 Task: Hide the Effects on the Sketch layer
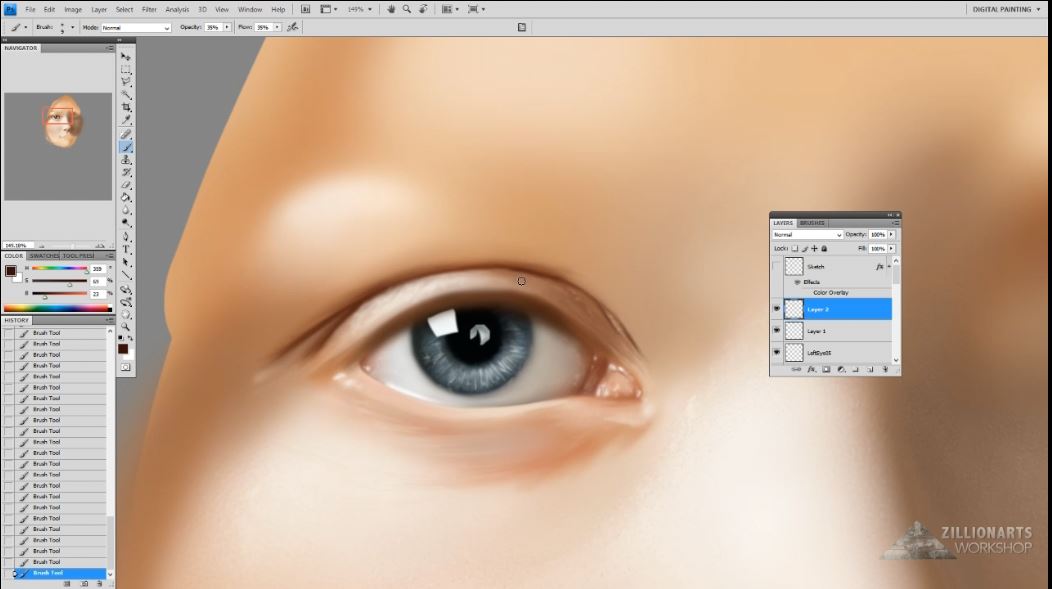click(x=797, y=282)
